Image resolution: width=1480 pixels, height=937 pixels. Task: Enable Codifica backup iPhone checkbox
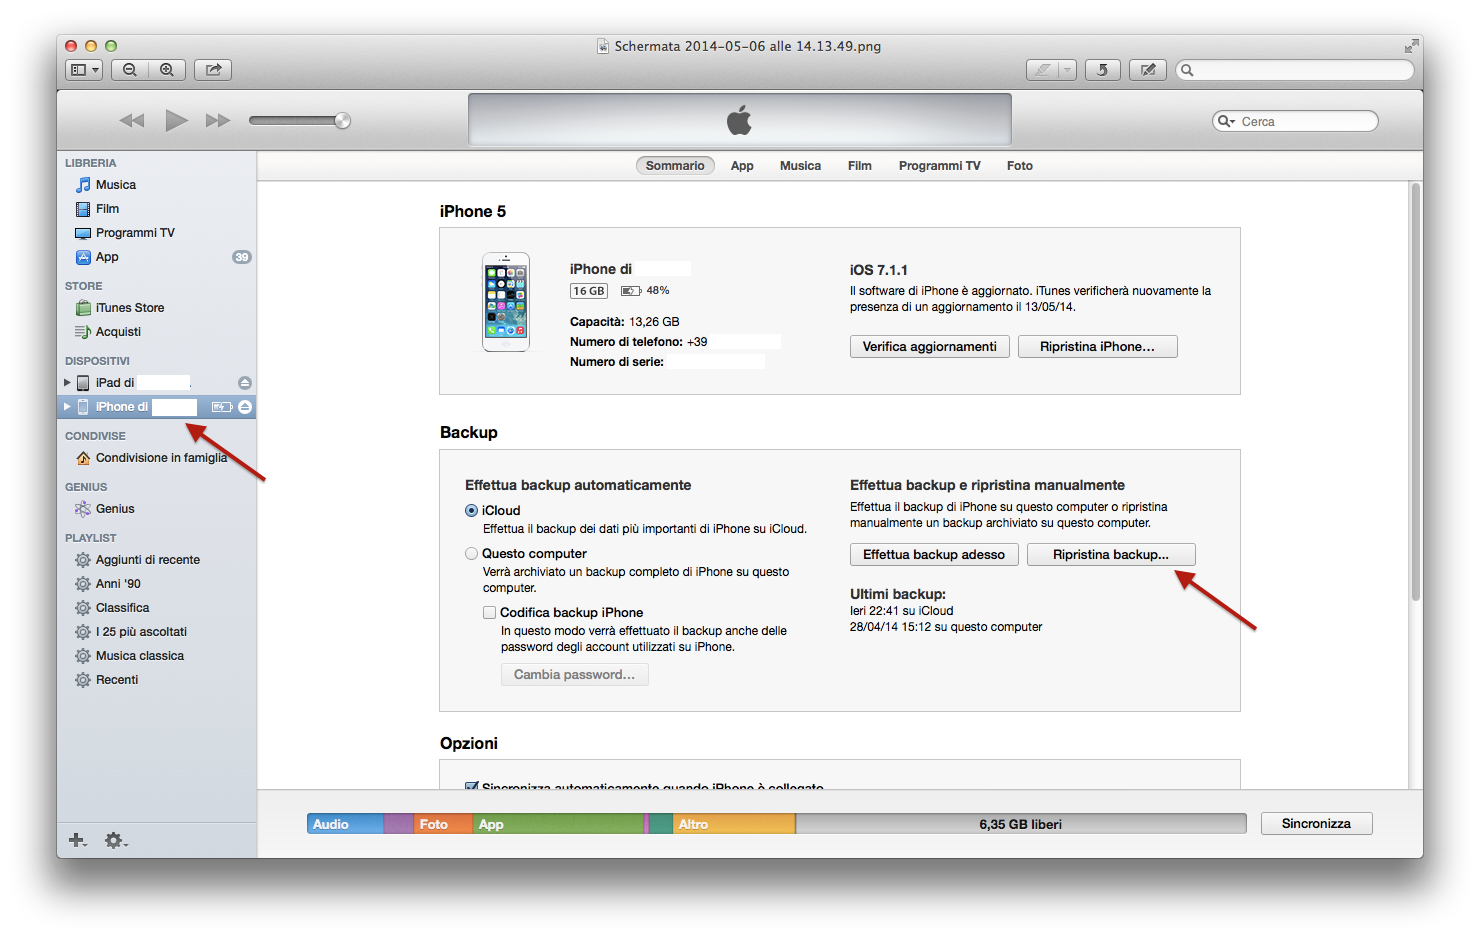[490, 612]
